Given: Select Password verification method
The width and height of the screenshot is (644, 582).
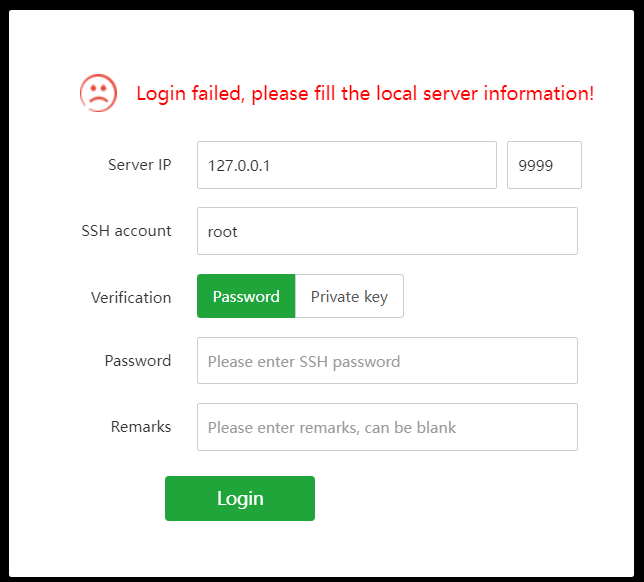Looking at the screenshot, I should 246,296.
